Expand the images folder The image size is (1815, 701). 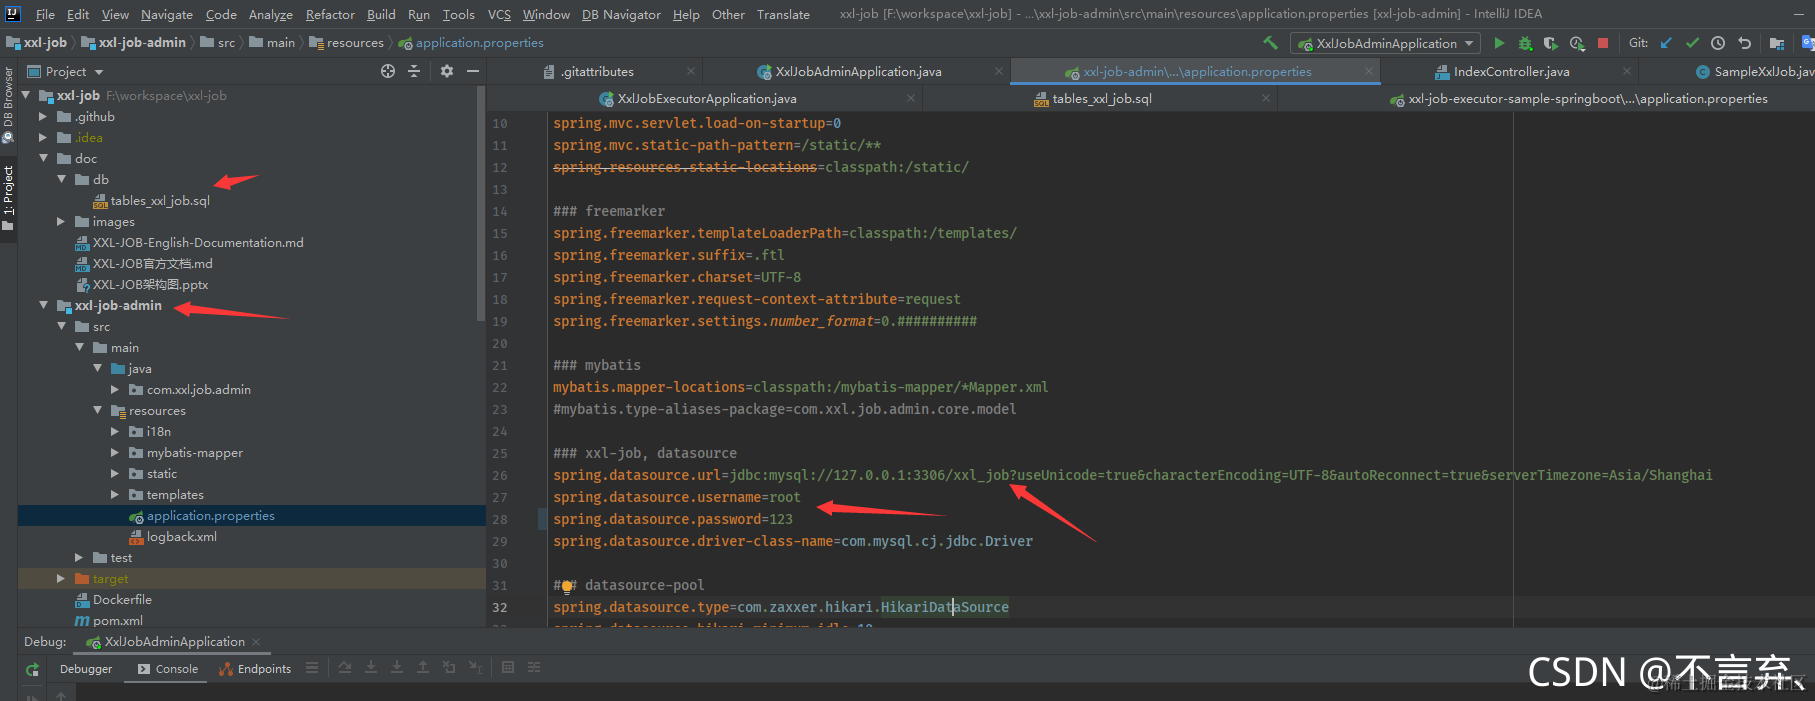pos(61,221)
